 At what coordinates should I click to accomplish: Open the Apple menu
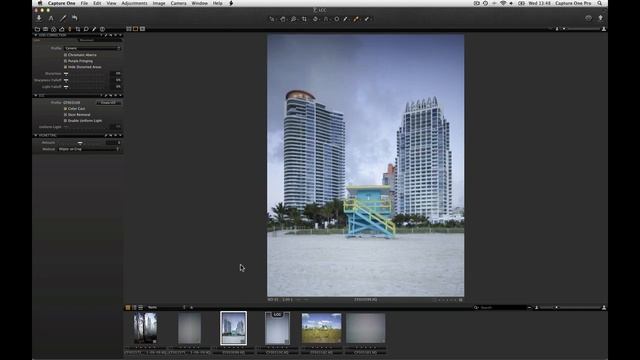tap(40, 3)
